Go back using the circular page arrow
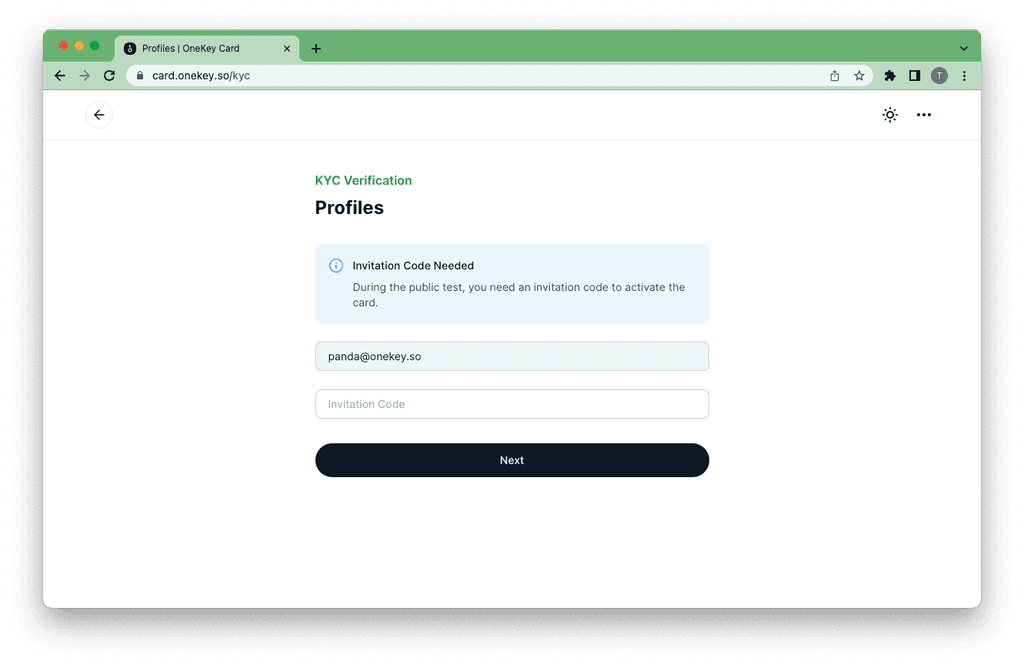 click(99, 115)
